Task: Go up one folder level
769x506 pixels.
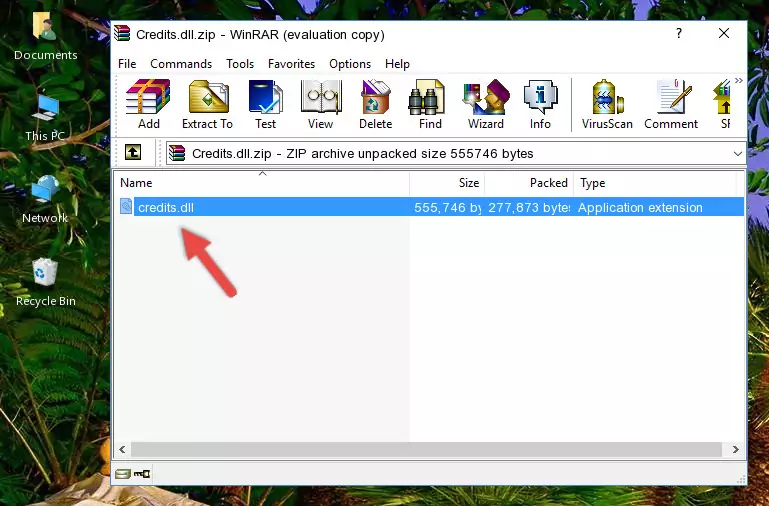Action: pyautogui.click(x=133, y=152)
